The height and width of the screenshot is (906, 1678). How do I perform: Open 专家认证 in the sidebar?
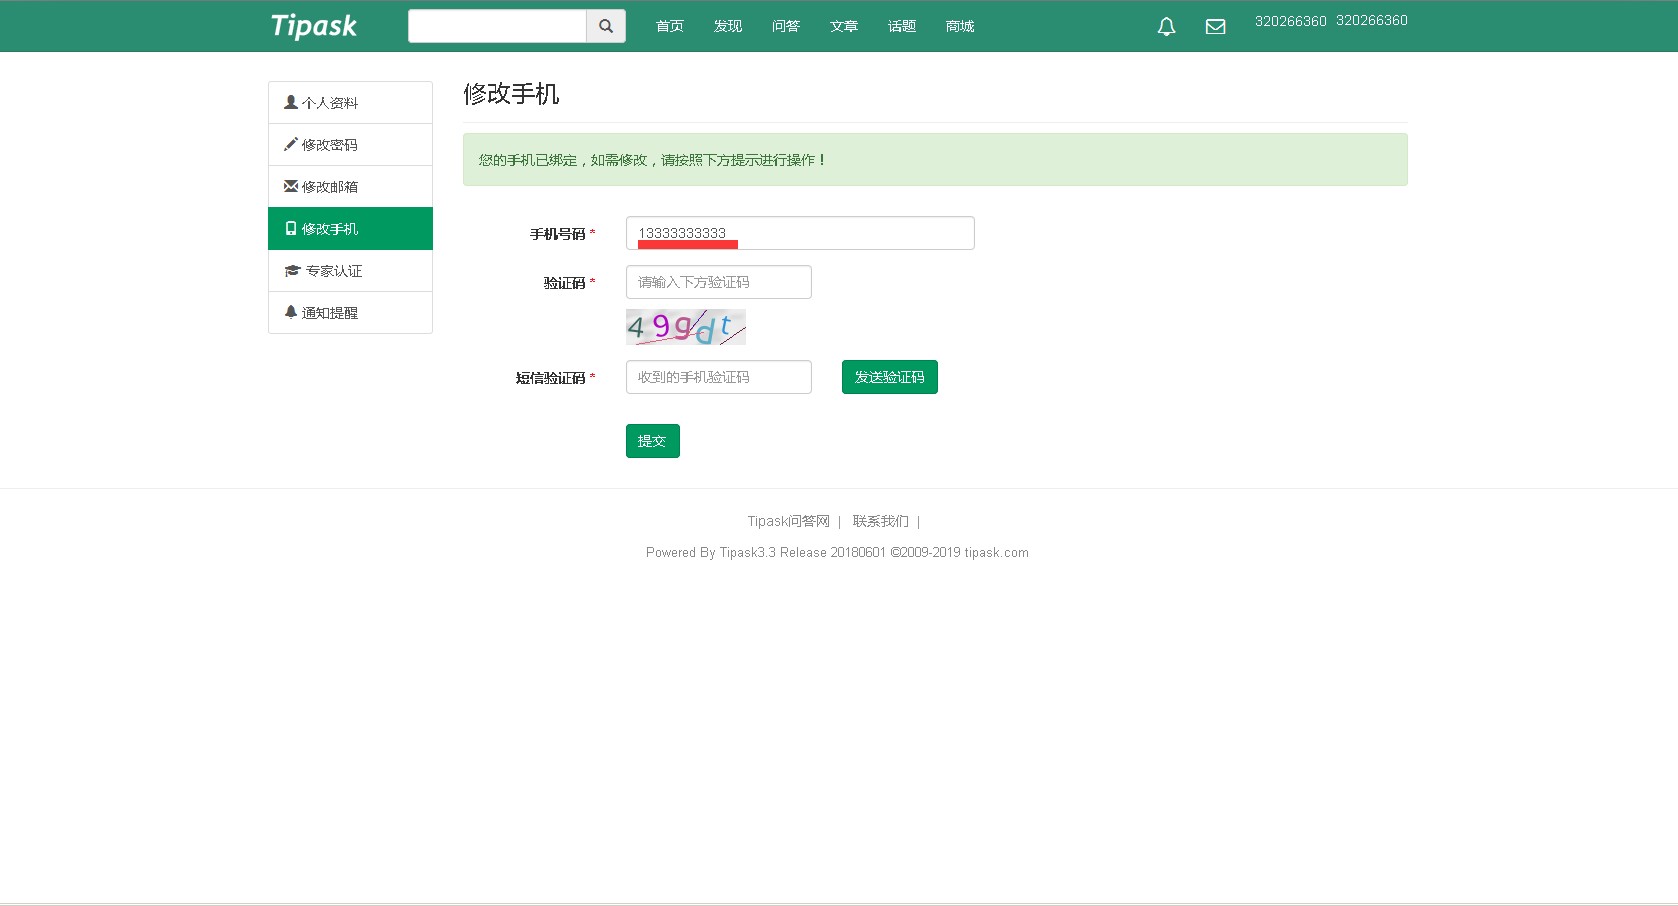(350, 271)
